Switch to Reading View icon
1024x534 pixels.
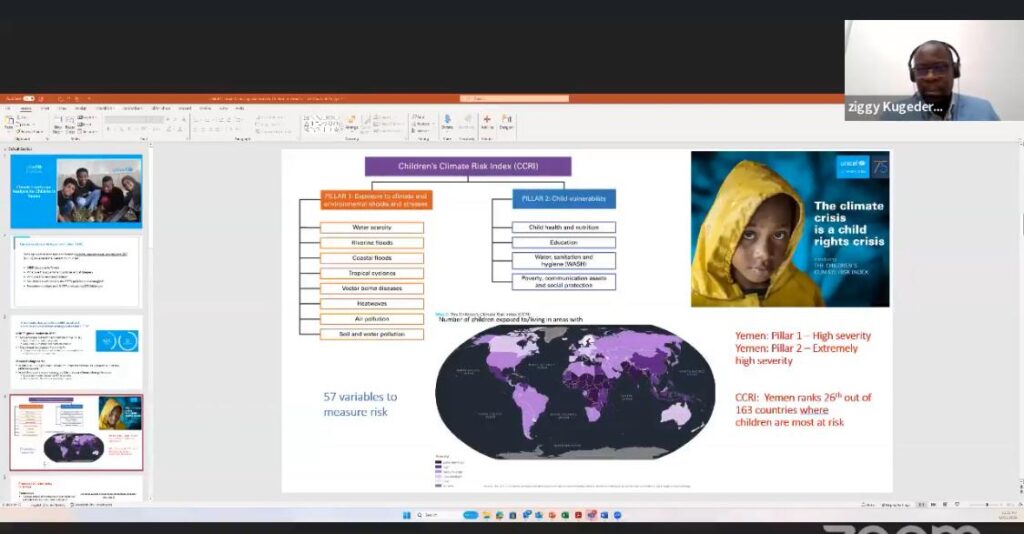click(x=945, y=505)
